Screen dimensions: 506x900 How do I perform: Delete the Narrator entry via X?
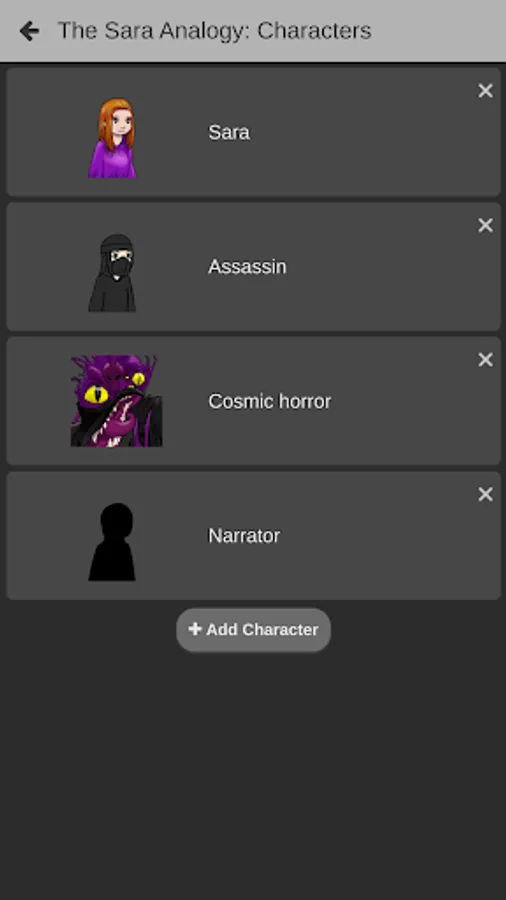[x=485, y=494]
